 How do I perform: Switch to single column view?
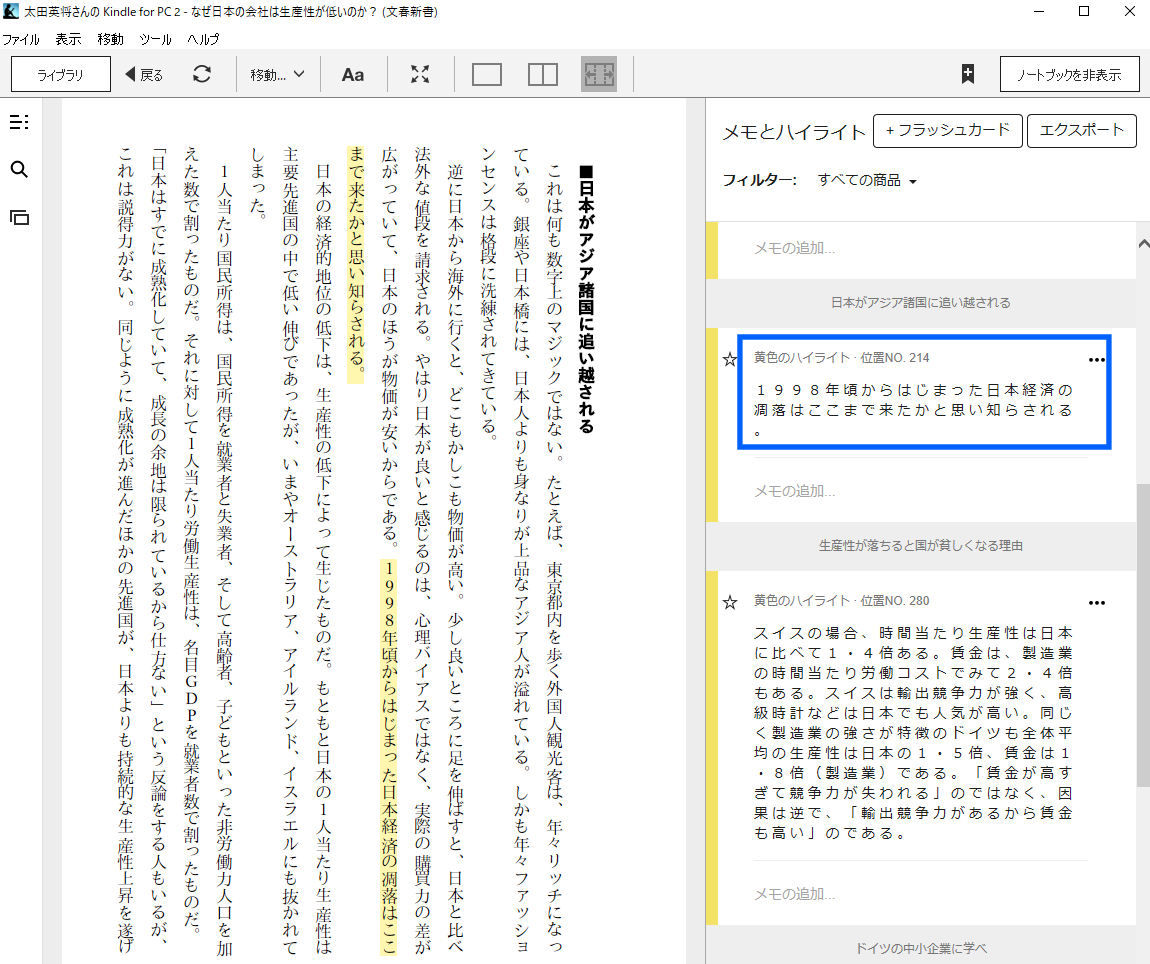pyautogui.click(x=487, y=75)
